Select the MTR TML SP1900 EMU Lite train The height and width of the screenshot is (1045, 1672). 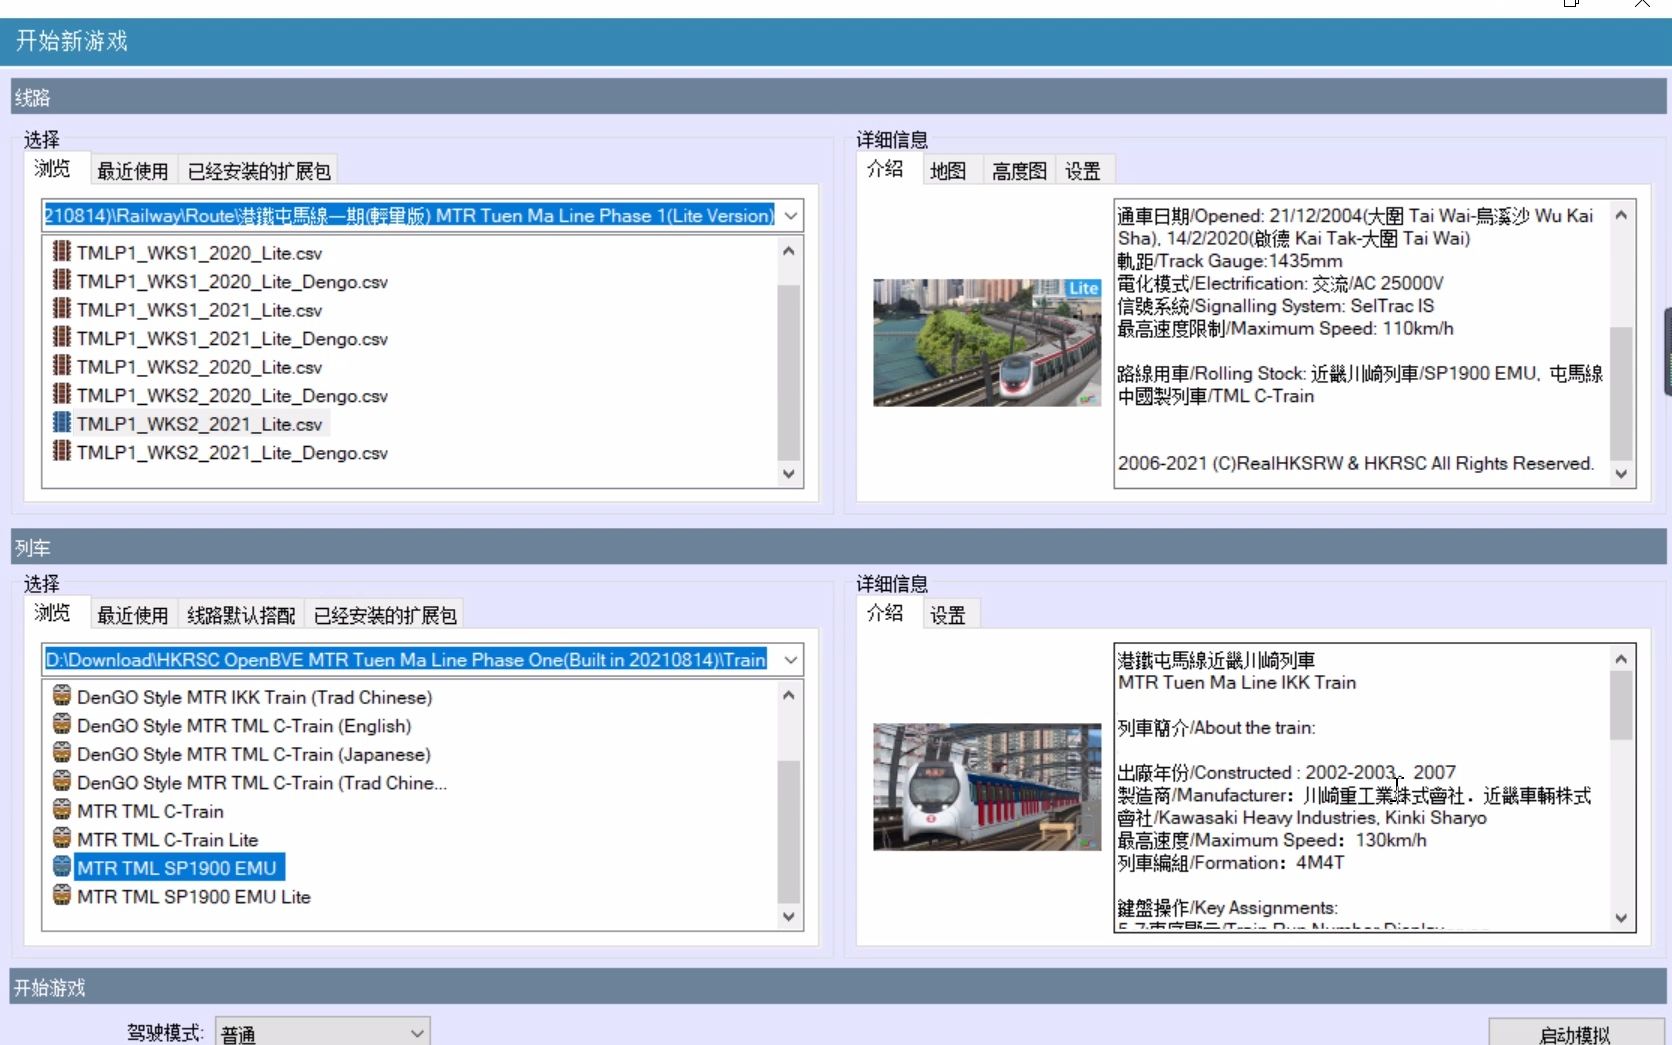[x=193, y=896]
